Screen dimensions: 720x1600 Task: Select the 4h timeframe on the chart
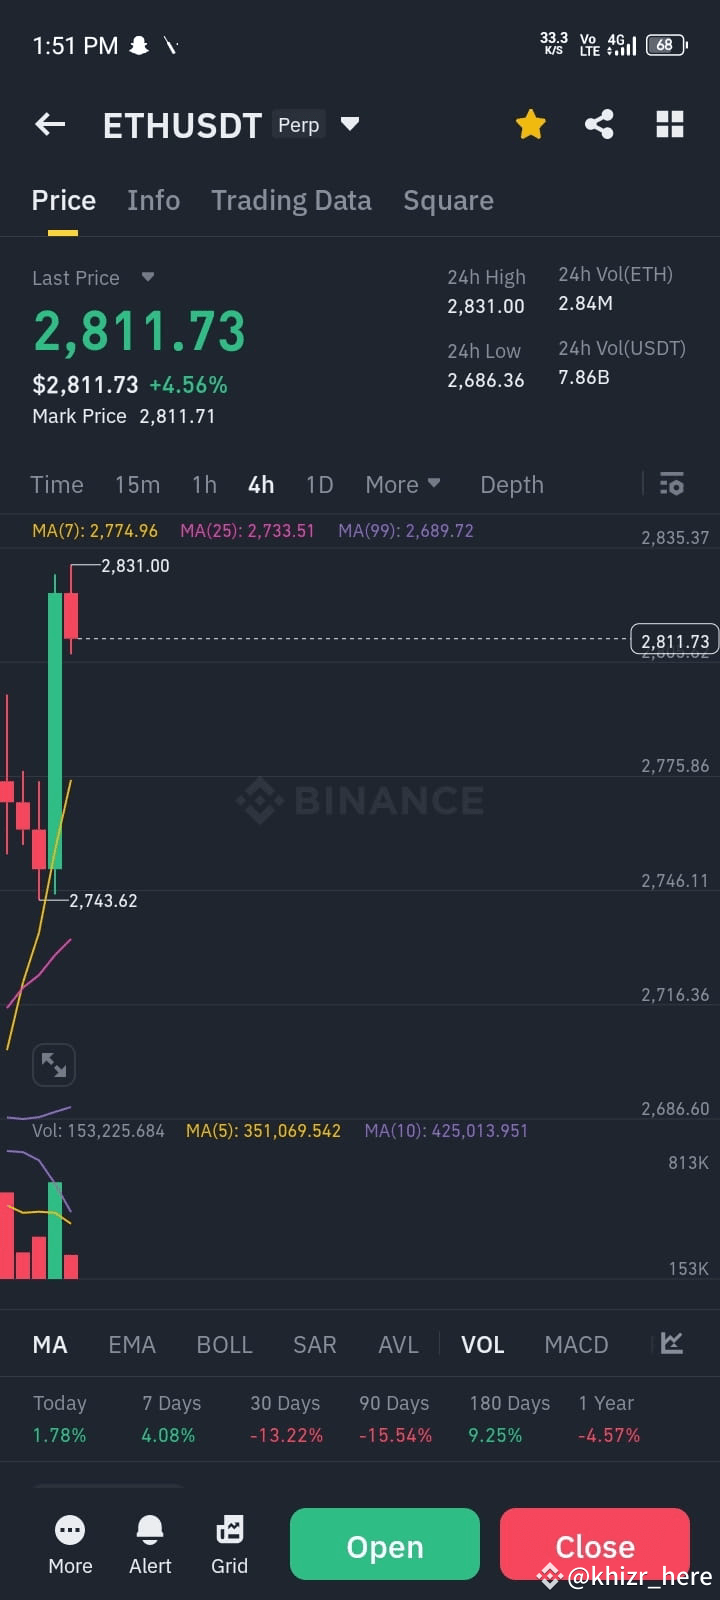pos(260,484)
